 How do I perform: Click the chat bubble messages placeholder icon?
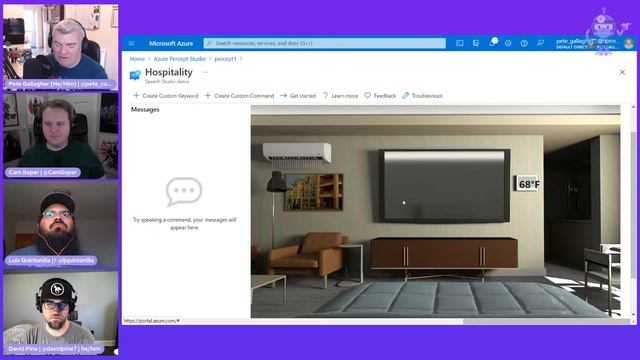(184, 192)
